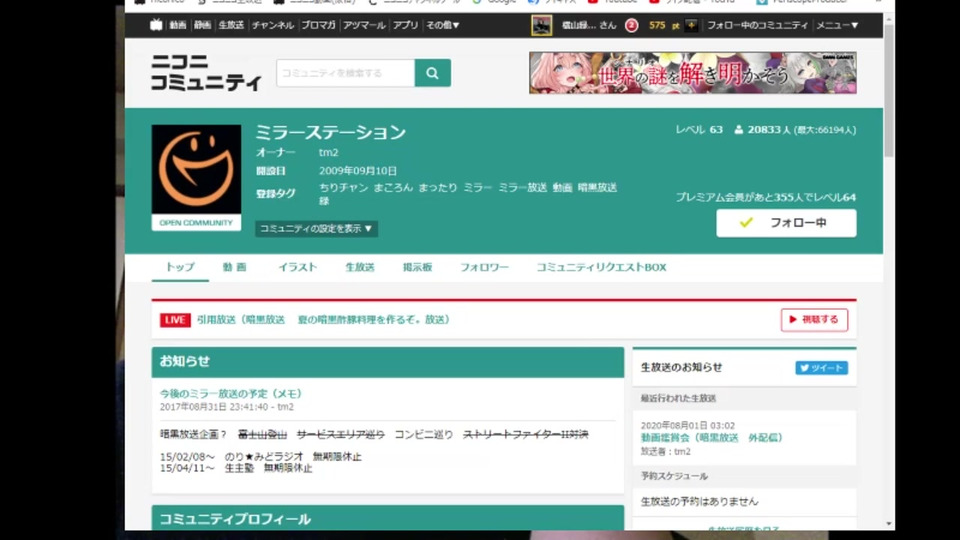Viewport: 960px width, 540px height.
Task: Click the scrollbar down arrow
Action: [x=888, y=524]
